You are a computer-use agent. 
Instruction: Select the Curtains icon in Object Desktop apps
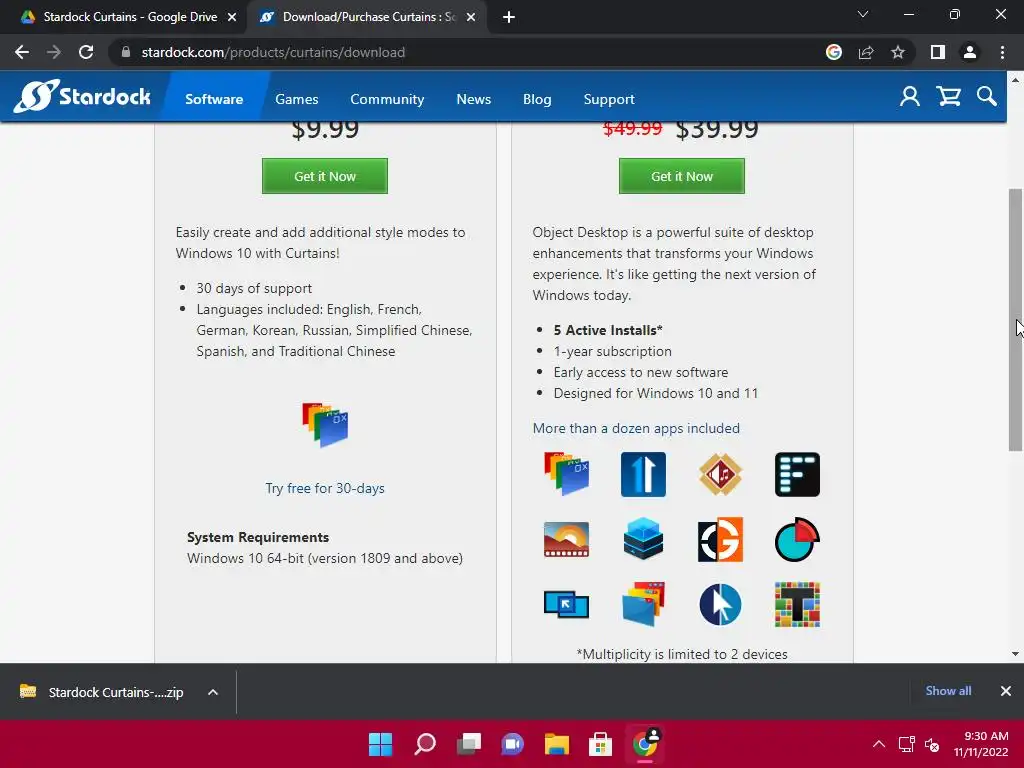tap(566, 474)
